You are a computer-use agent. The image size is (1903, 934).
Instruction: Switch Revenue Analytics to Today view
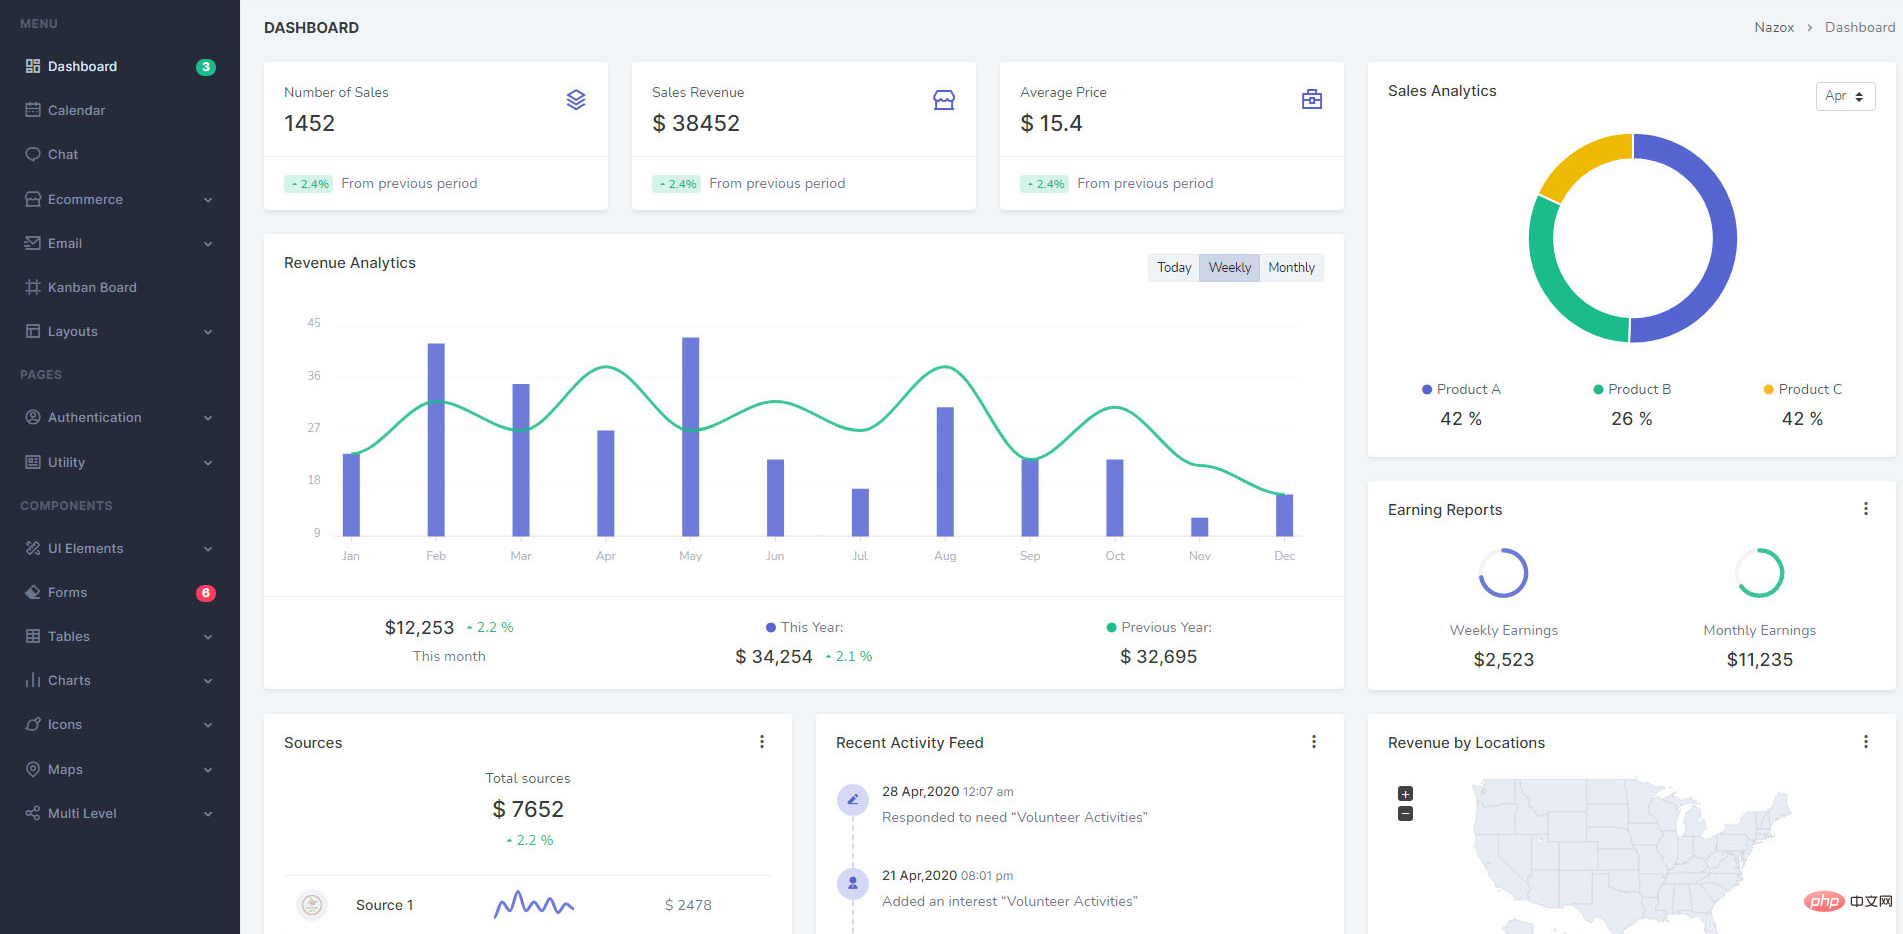point(1174,268)
